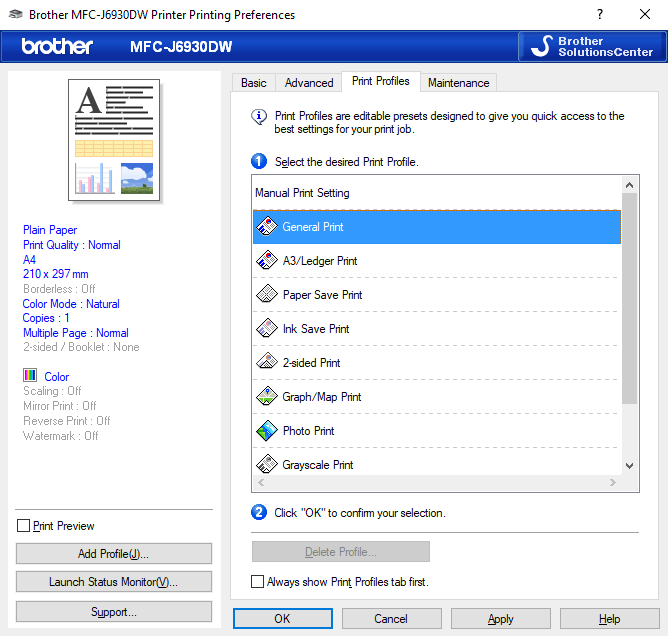
Task: Click the horizontal scroll right arrow
Action: point(613,482)
